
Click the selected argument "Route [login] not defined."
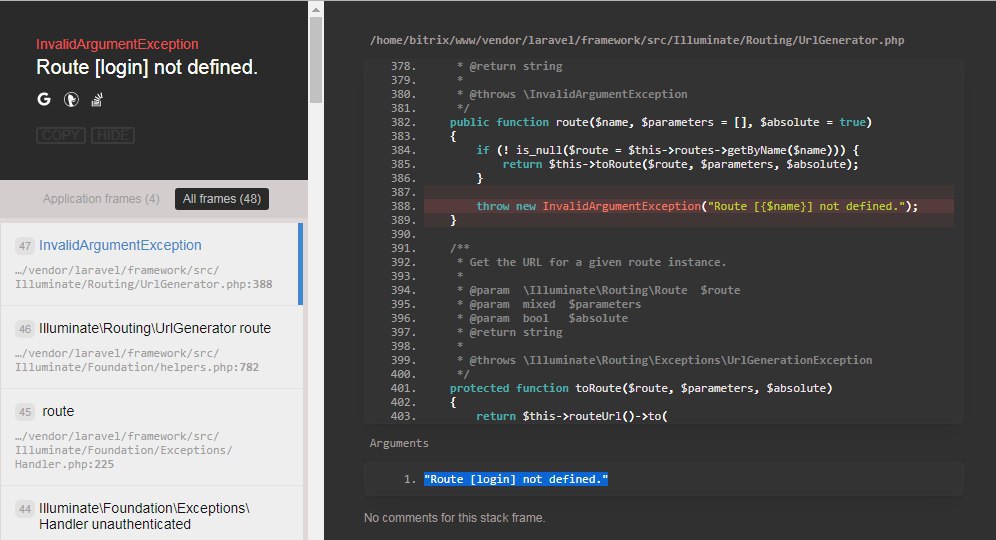tap(516, 479)
